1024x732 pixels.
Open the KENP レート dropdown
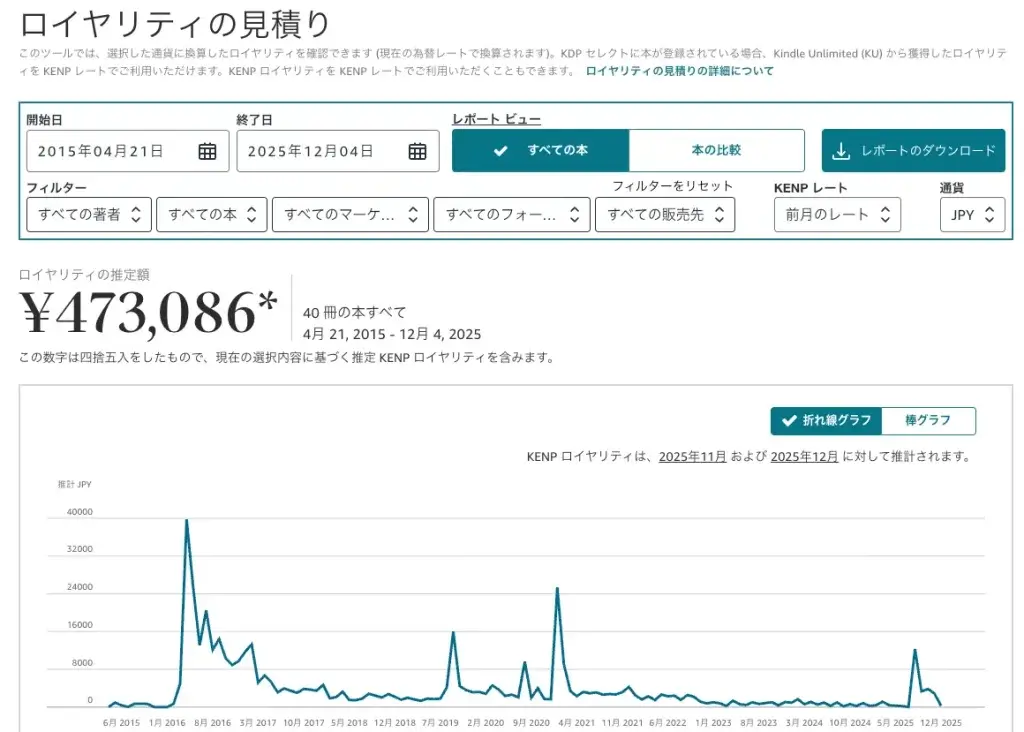(837, 214)
